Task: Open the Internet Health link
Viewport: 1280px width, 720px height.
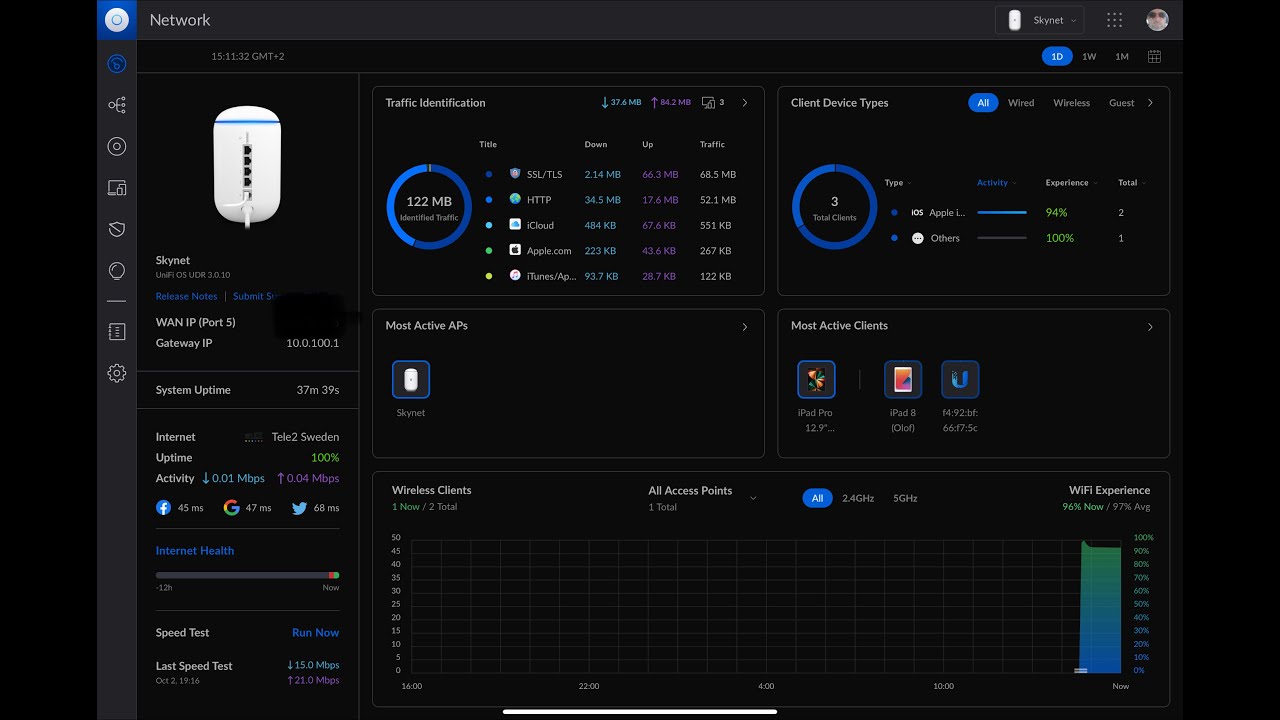Action: (x=195, y=551)
